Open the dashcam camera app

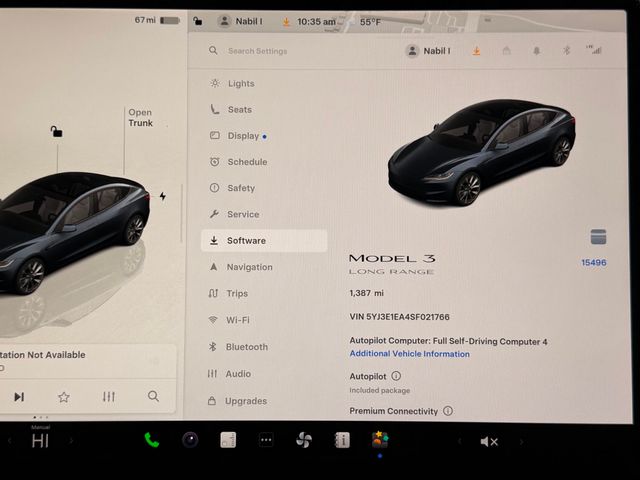tap(190, 440)
